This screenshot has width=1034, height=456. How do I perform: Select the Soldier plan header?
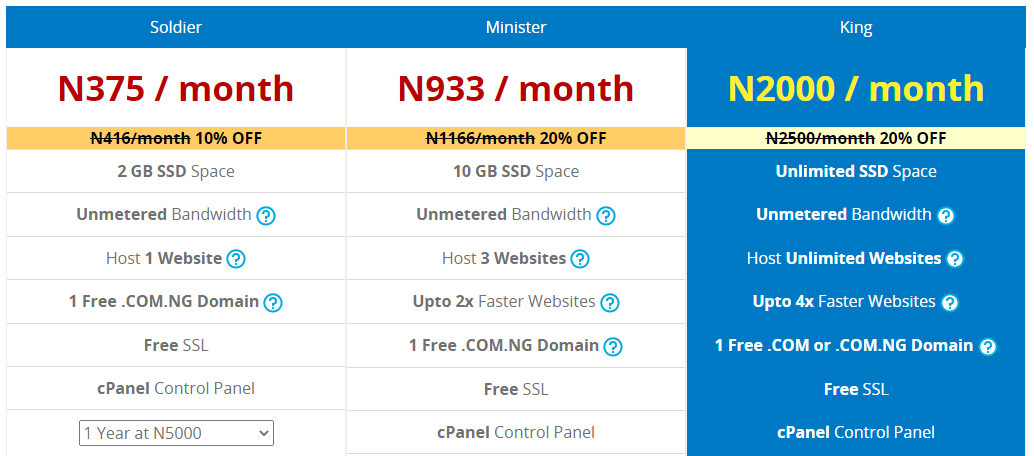176,27
